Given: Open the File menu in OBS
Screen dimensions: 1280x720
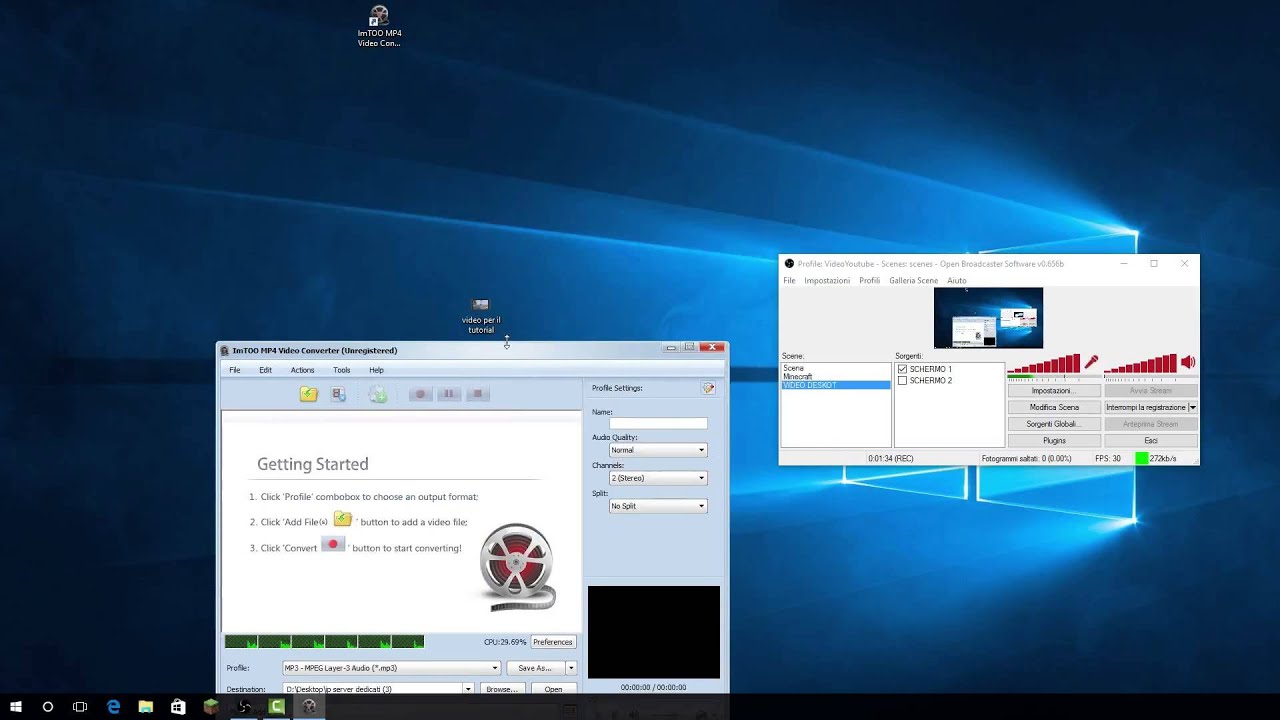Looking at the screenshot, I should [789, 281].
